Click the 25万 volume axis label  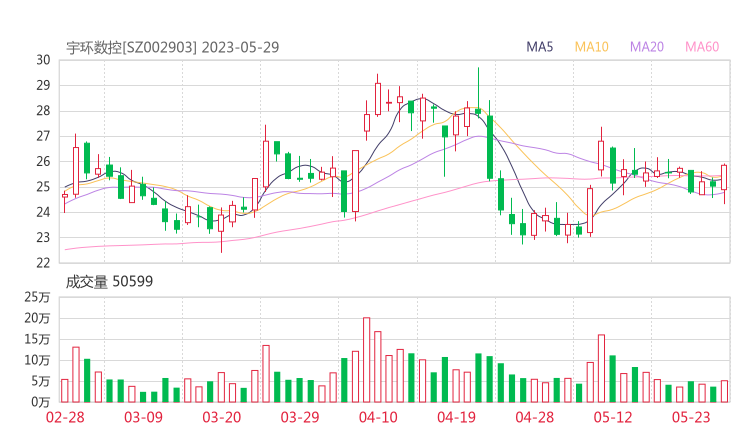[37, 297]
